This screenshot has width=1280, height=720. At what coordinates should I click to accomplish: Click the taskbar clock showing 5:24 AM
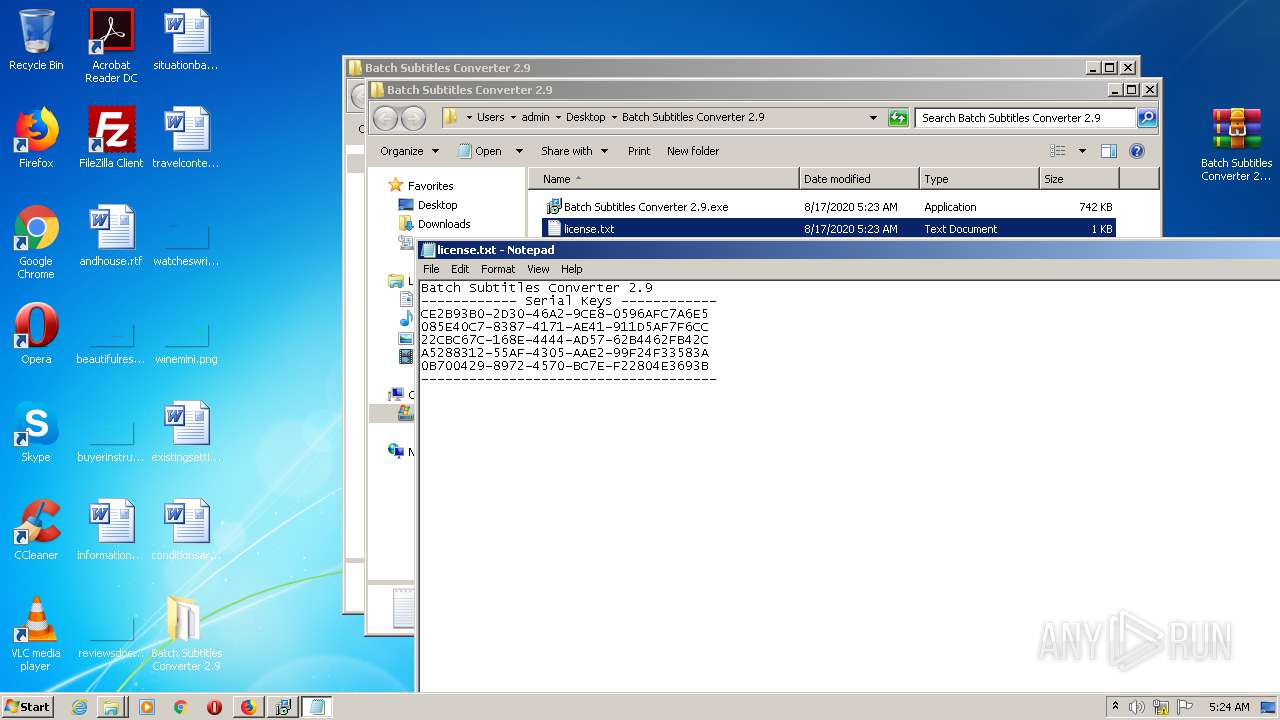pyautogui.click(x=1229, y=707)
